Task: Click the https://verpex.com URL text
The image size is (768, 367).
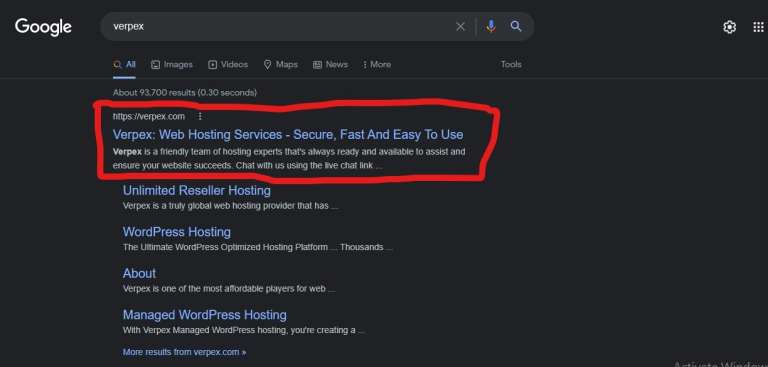Action: (149, 116)
